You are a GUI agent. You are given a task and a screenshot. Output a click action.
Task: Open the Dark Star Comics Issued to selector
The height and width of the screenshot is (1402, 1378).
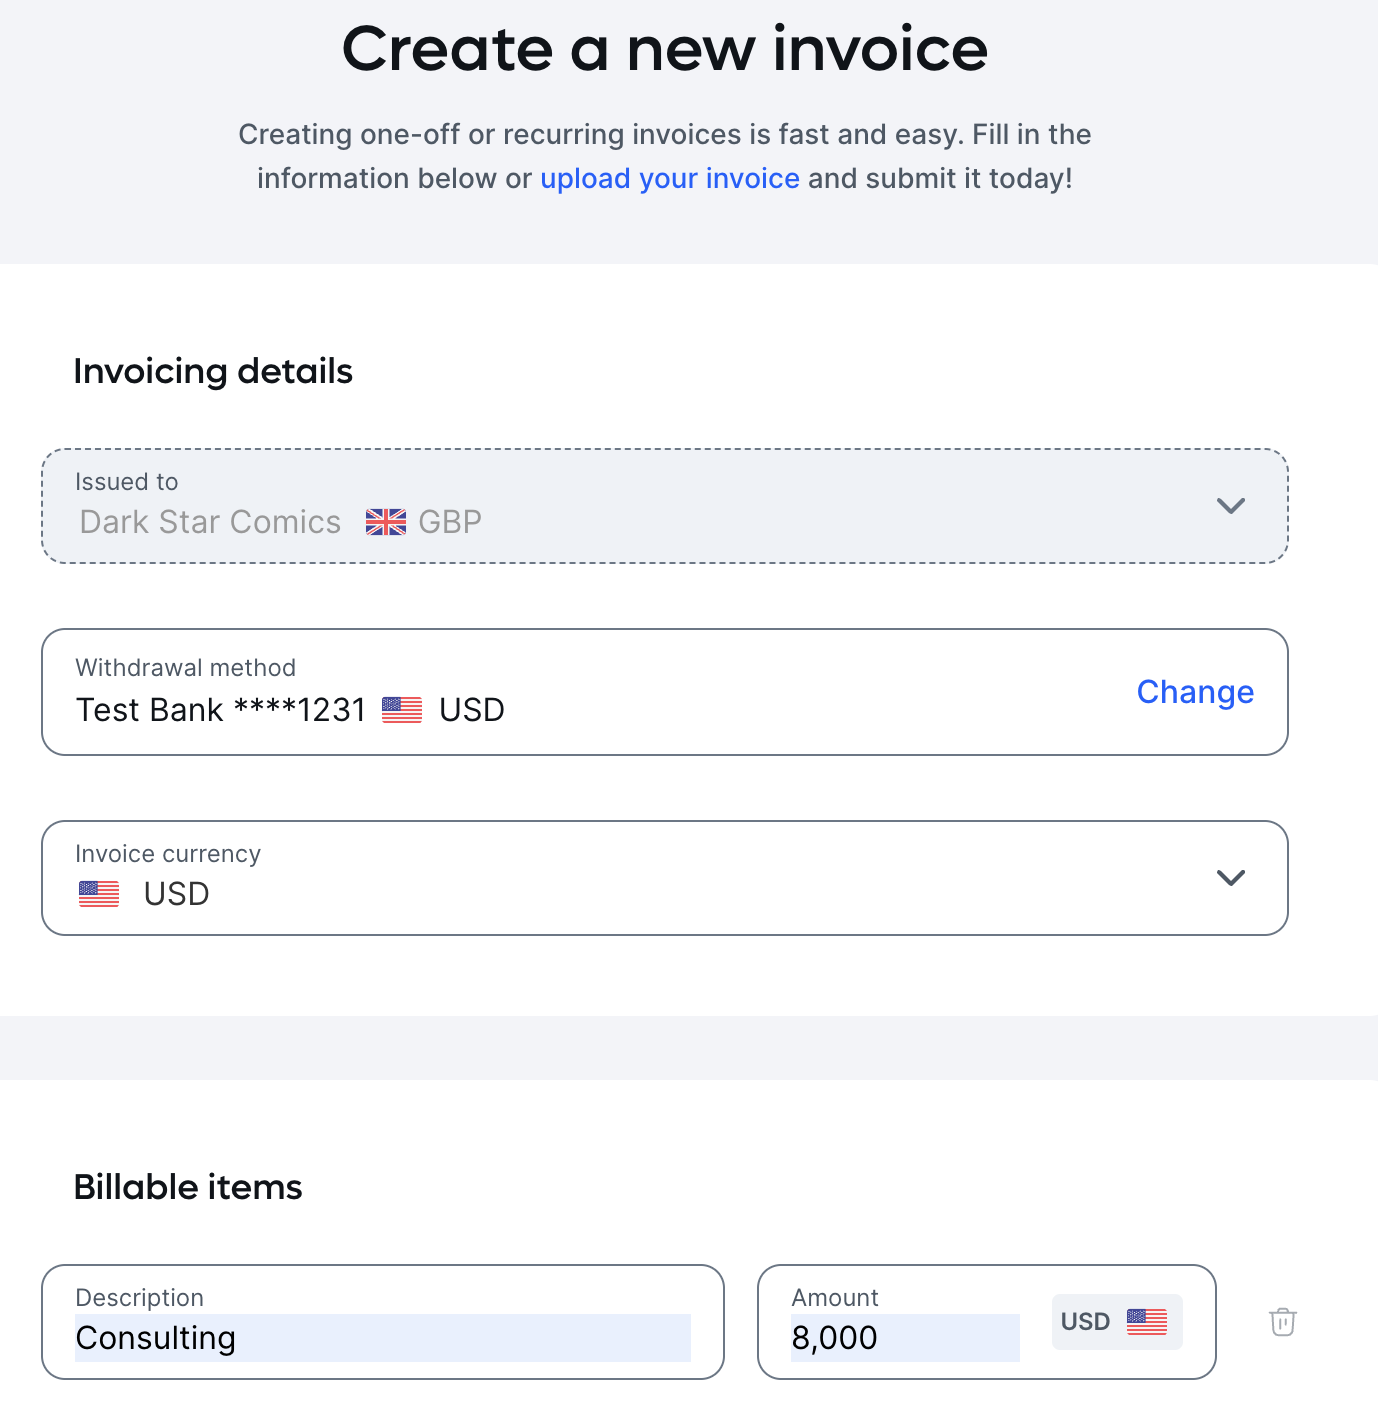pyautogui.click(x=665, y=506)
